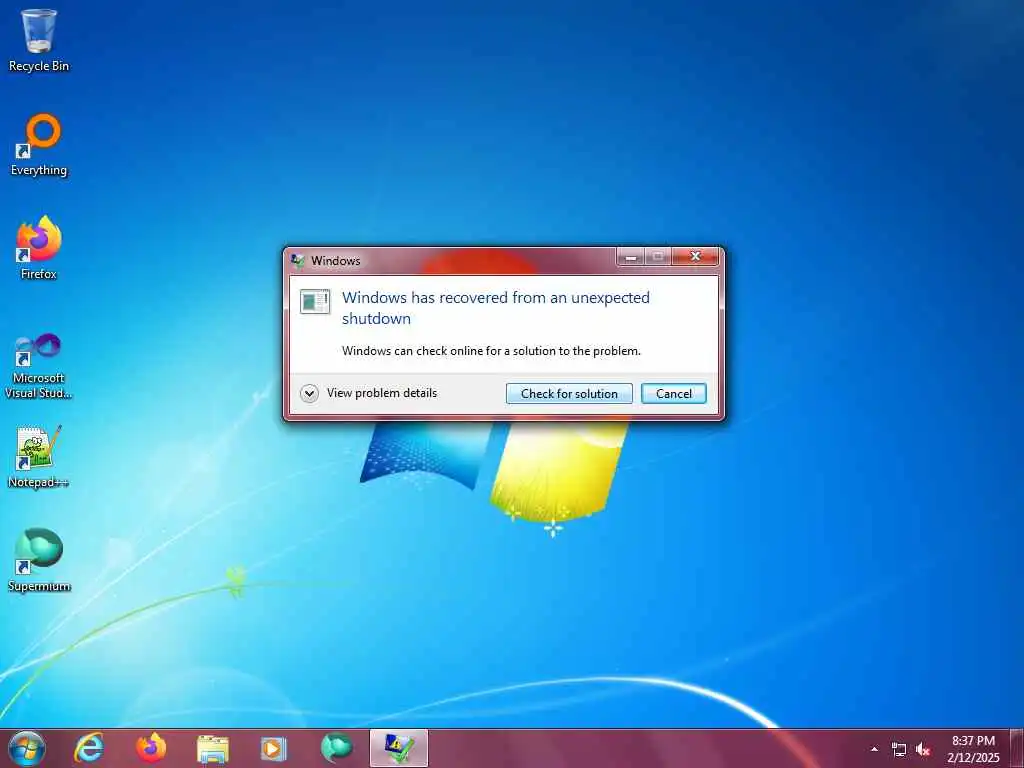Click the problem report taskbar item

[x=399, y=748]
